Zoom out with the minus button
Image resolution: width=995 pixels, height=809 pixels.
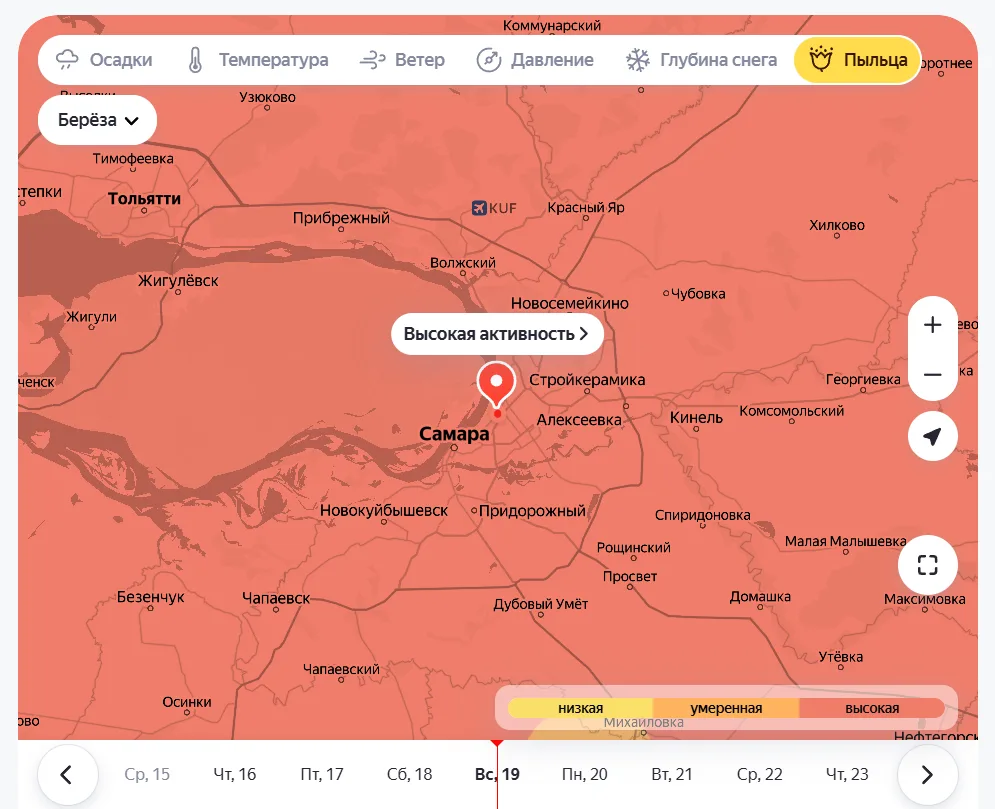pos(932,375)
